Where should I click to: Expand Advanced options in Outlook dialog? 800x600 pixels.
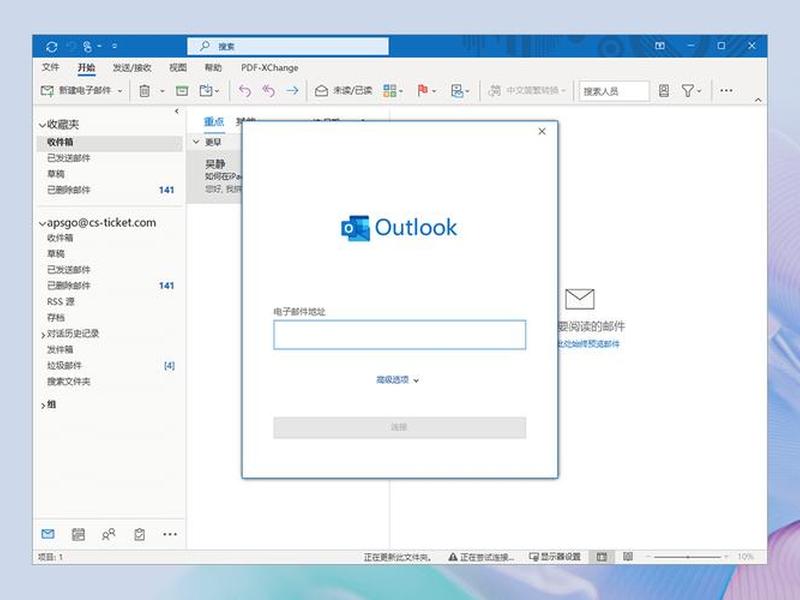point(397,380)
